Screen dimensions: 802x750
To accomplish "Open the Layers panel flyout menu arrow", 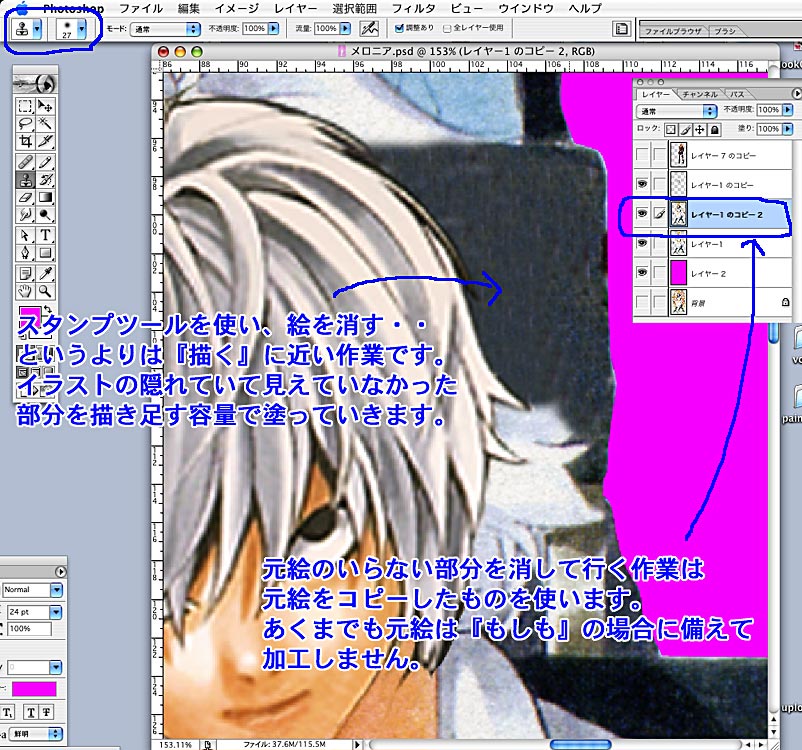I will 796,94.
